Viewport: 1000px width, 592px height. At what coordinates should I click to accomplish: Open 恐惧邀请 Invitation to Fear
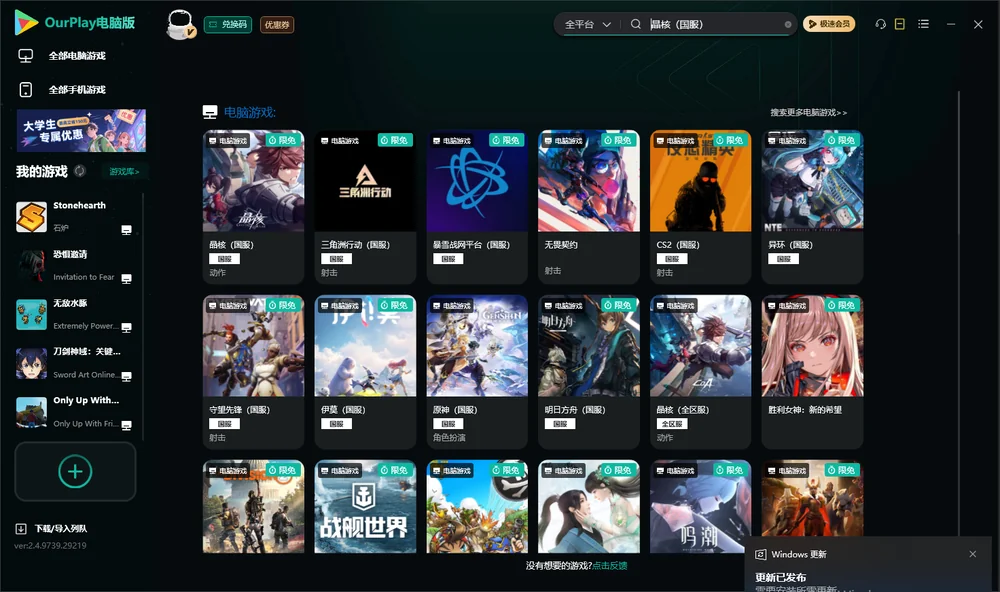[x=75, y=265]
